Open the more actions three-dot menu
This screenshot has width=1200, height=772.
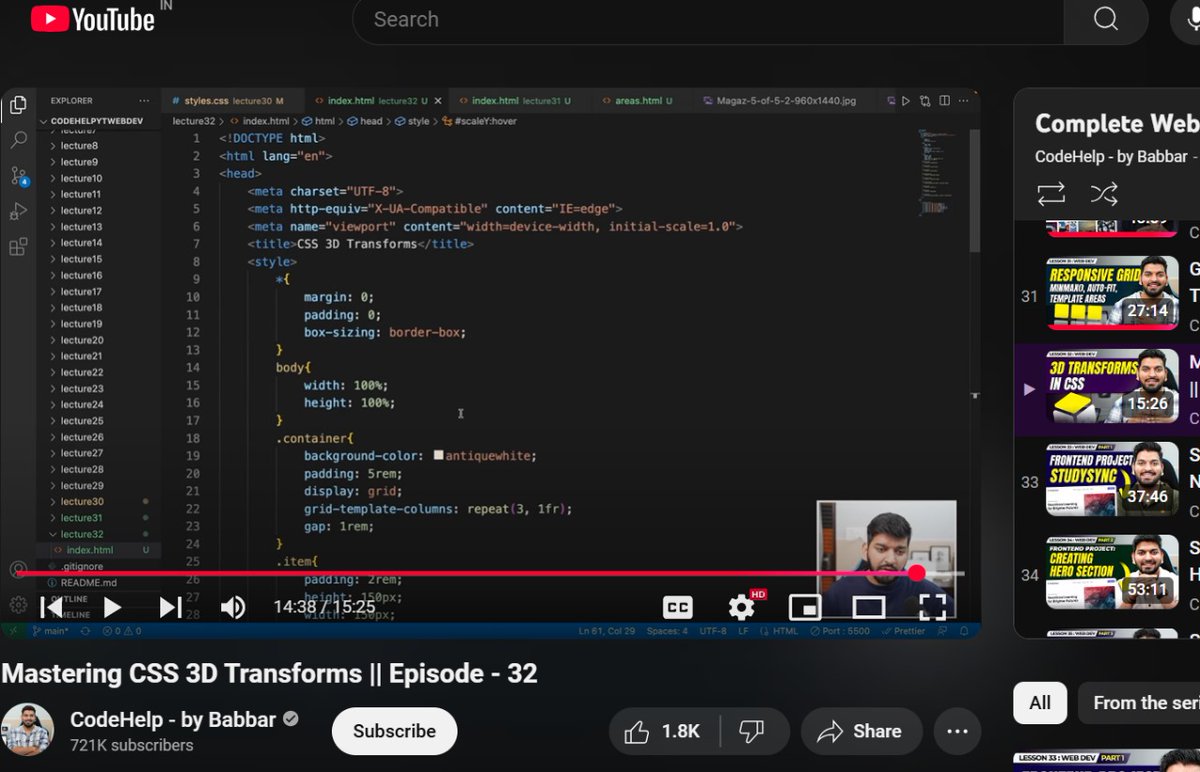pyautogui.click(x=957, y=732)
